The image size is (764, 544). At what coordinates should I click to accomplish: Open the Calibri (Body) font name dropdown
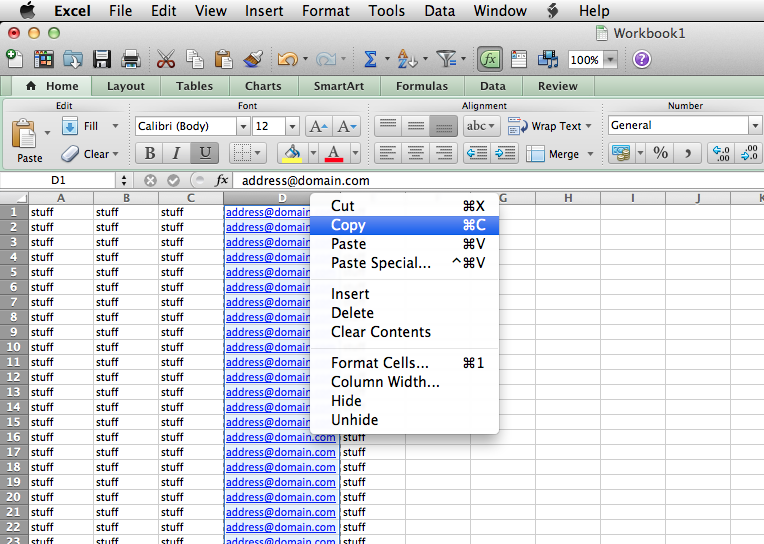click(243, 126)
